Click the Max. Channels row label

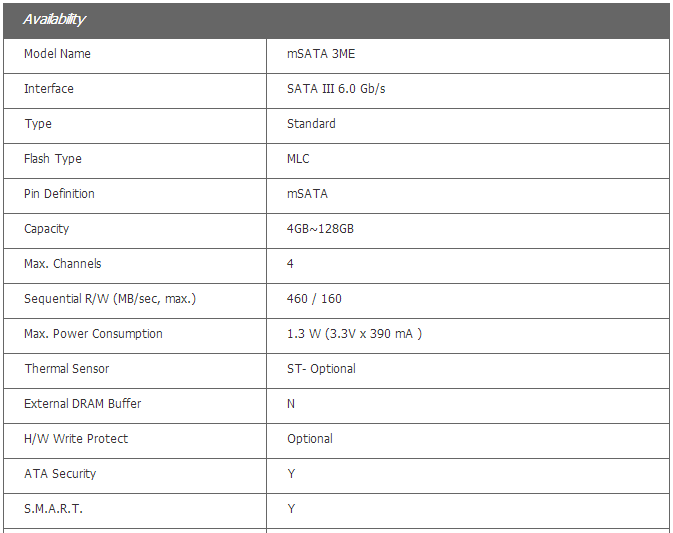(63, 264)
